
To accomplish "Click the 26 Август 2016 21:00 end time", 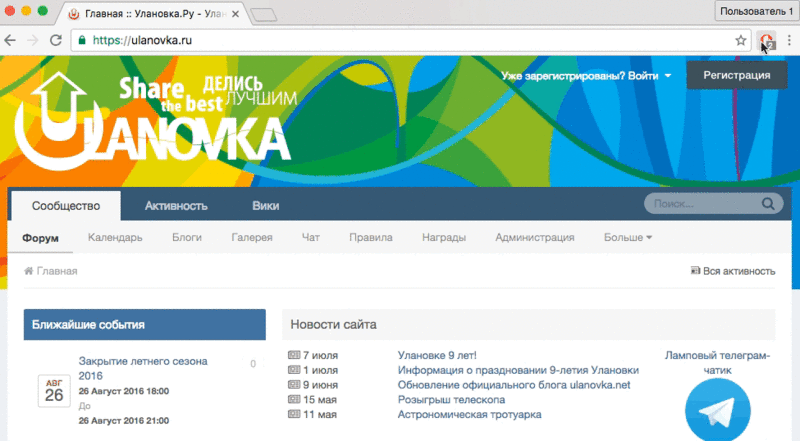I will 124,421.
